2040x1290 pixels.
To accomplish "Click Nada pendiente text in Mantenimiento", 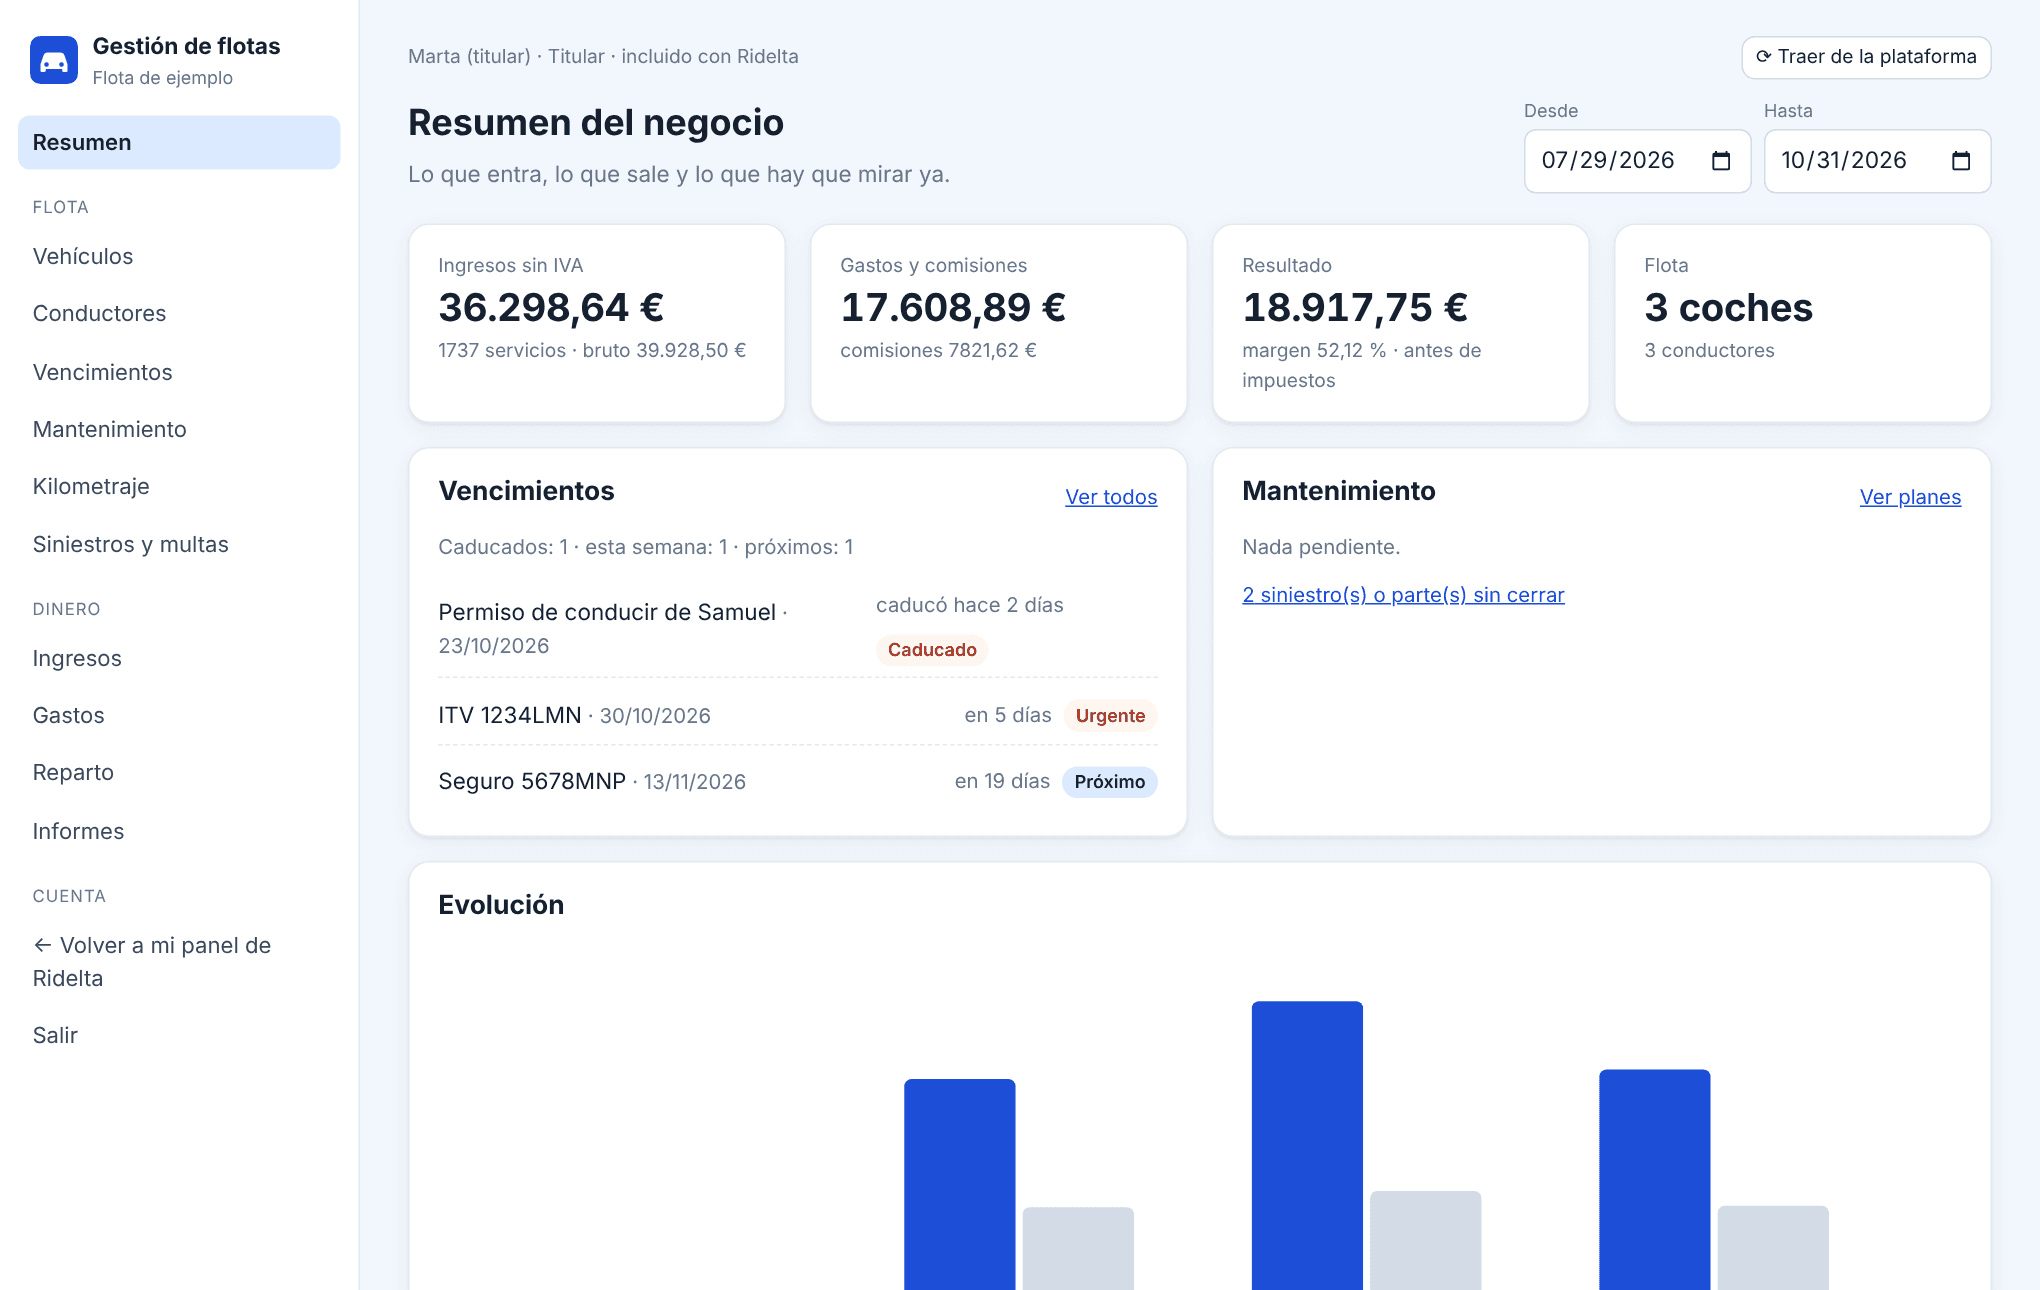I will pos(1321,547).
